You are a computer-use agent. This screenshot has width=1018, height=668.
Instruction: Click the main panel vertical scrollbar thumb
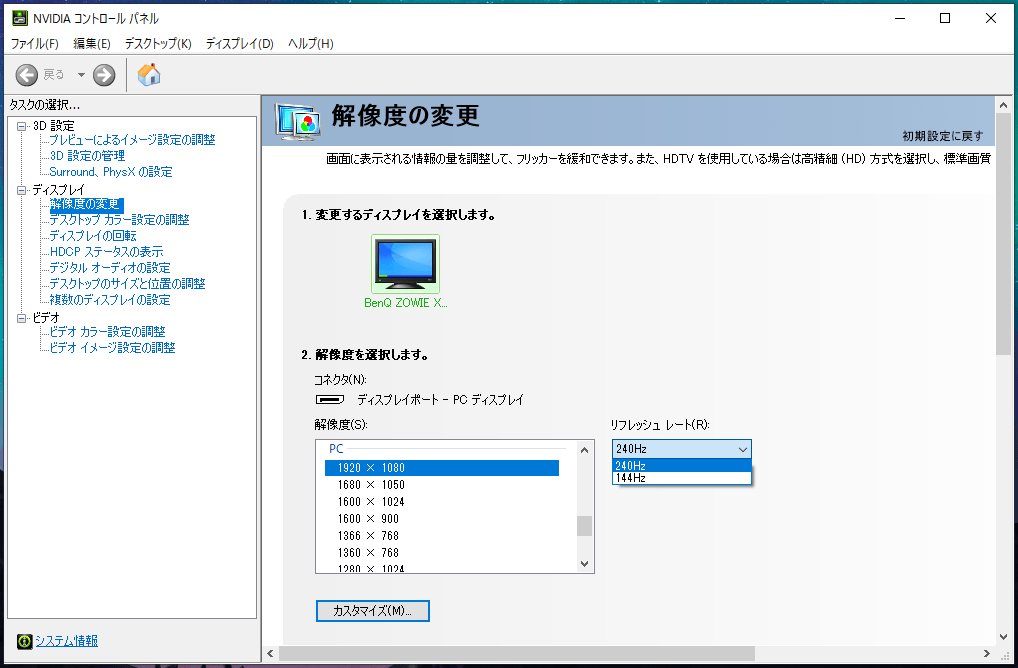point(1004,234)
